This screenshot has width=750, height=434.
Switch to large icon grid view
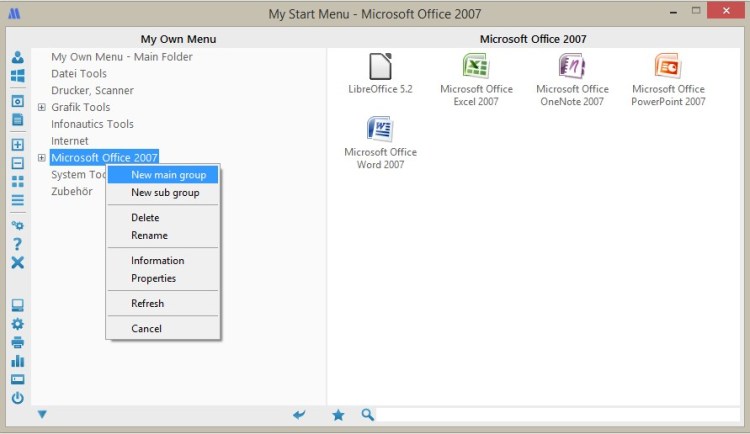(x=18, y=181)
